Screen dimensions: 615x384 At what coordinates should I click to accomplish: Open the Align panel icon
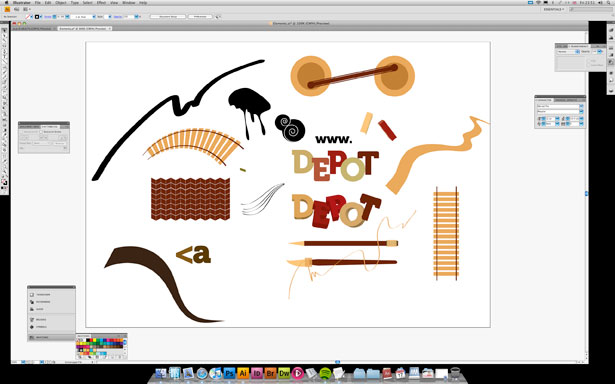(x=32, y=309)
